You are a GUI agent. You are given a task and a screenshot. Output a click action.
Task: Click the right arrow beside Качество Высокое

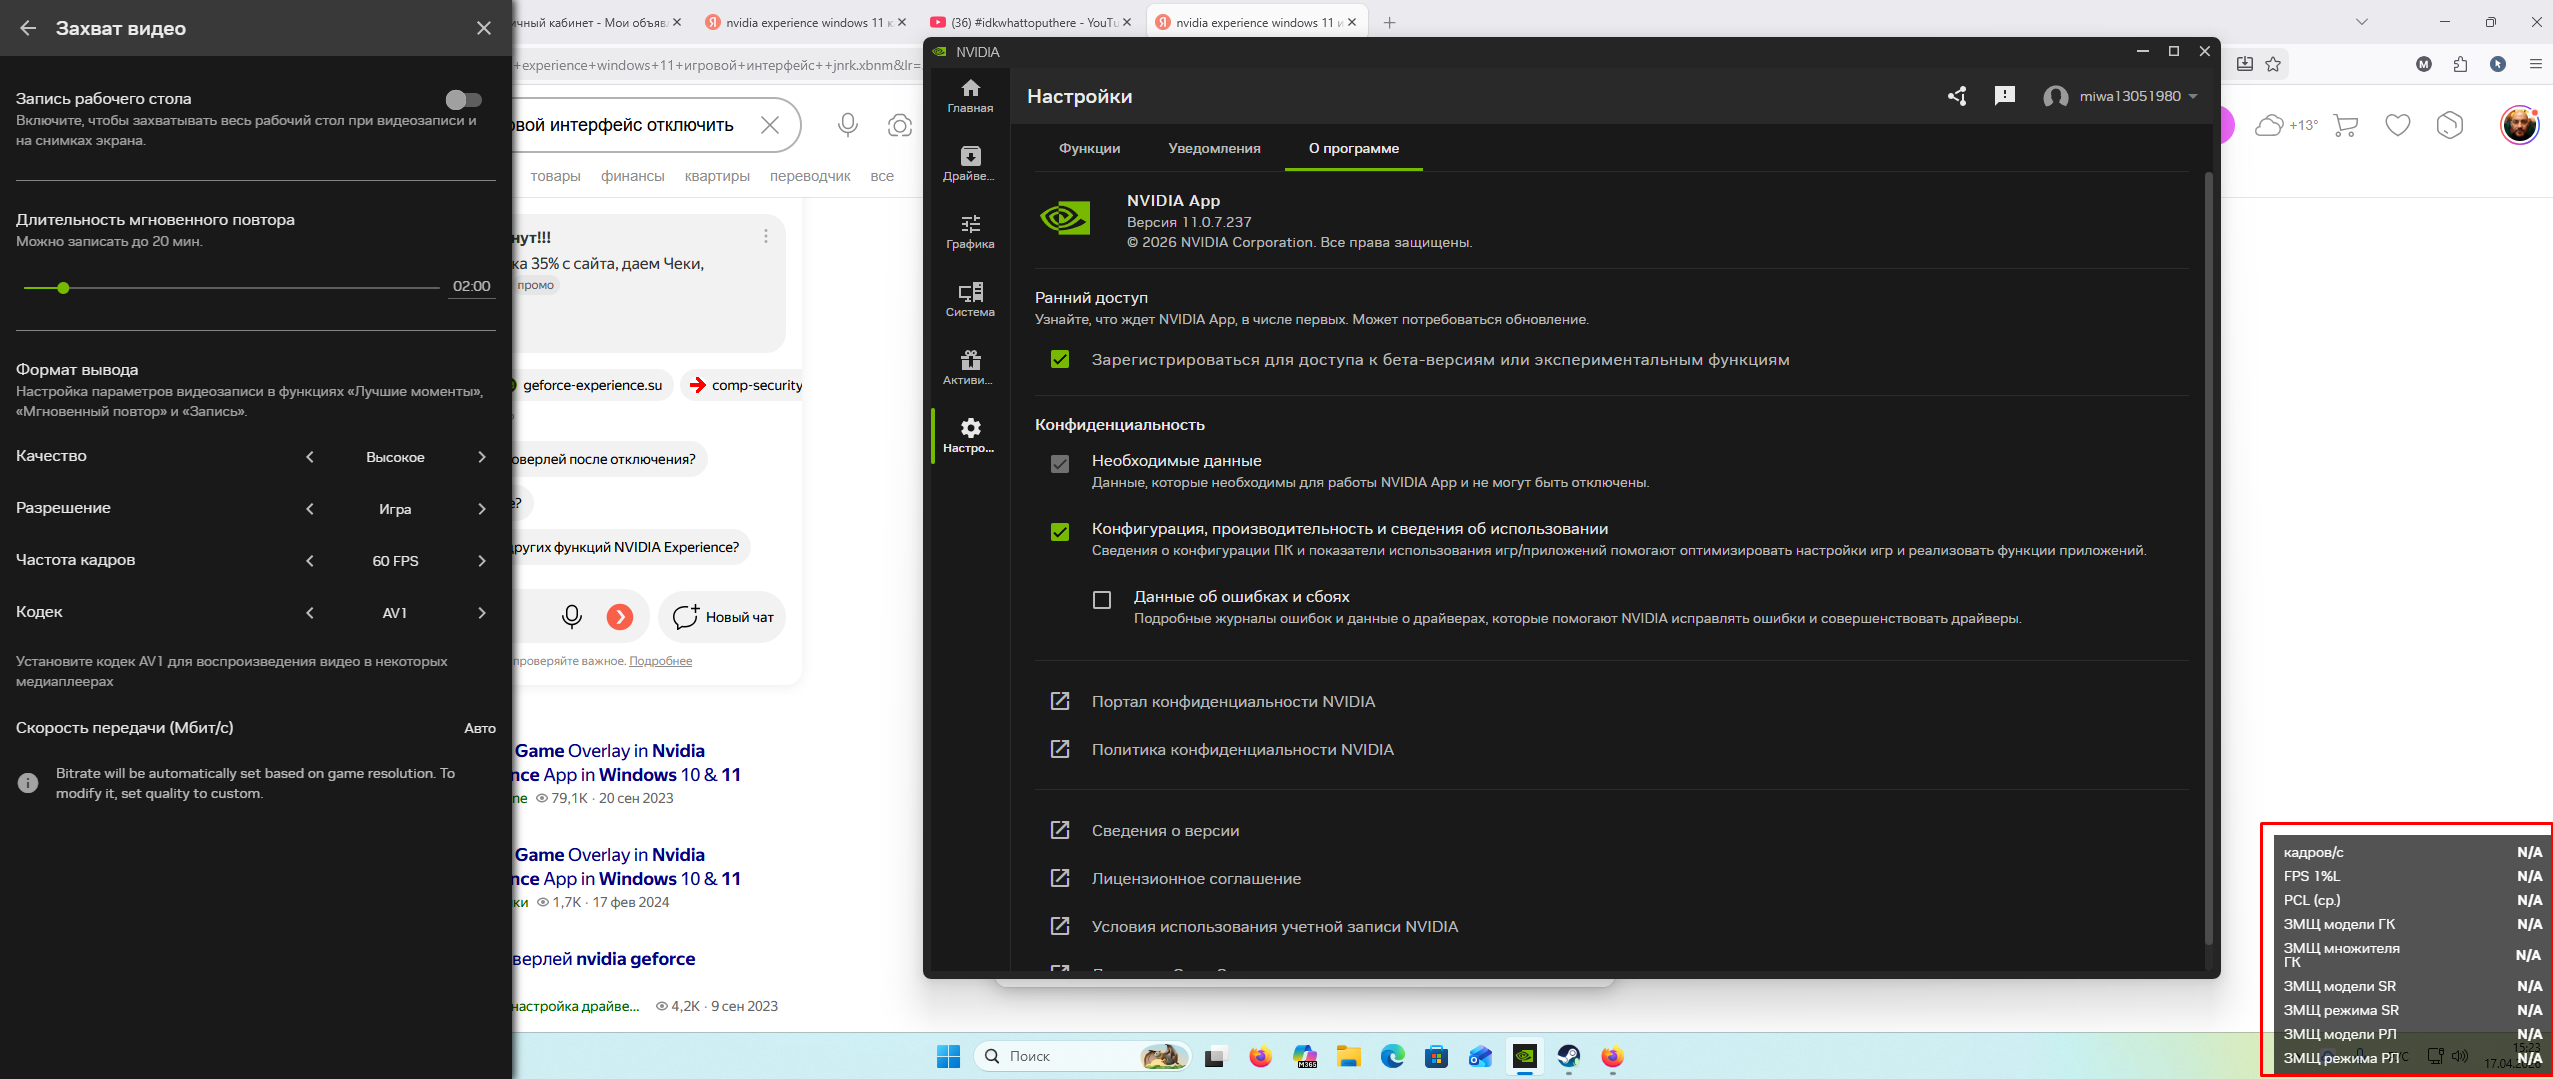coord(482,457)
